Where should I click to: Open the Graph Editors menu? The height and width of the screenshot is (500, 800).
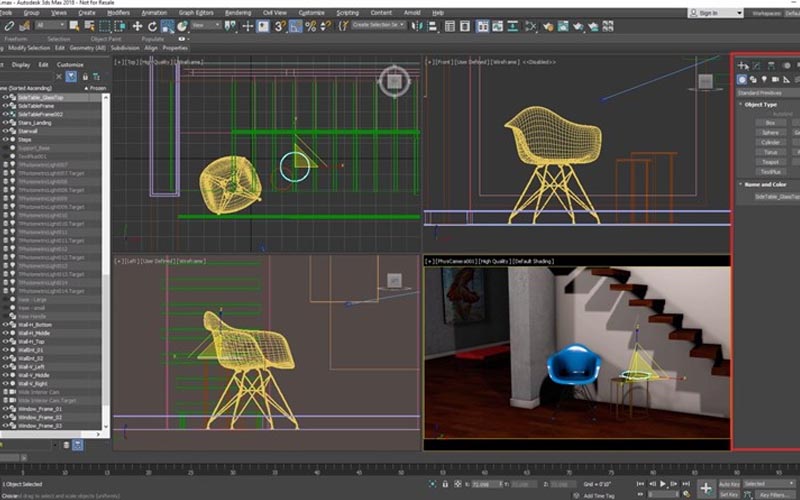[x=196, y=13]
